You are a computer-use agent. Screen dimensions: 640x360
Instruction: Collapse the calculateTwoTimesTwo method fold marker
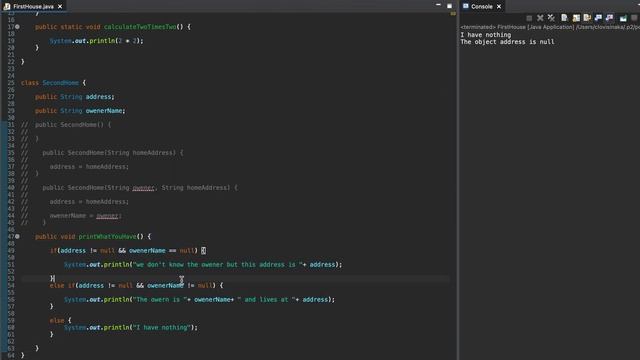(x=18, y=27)
